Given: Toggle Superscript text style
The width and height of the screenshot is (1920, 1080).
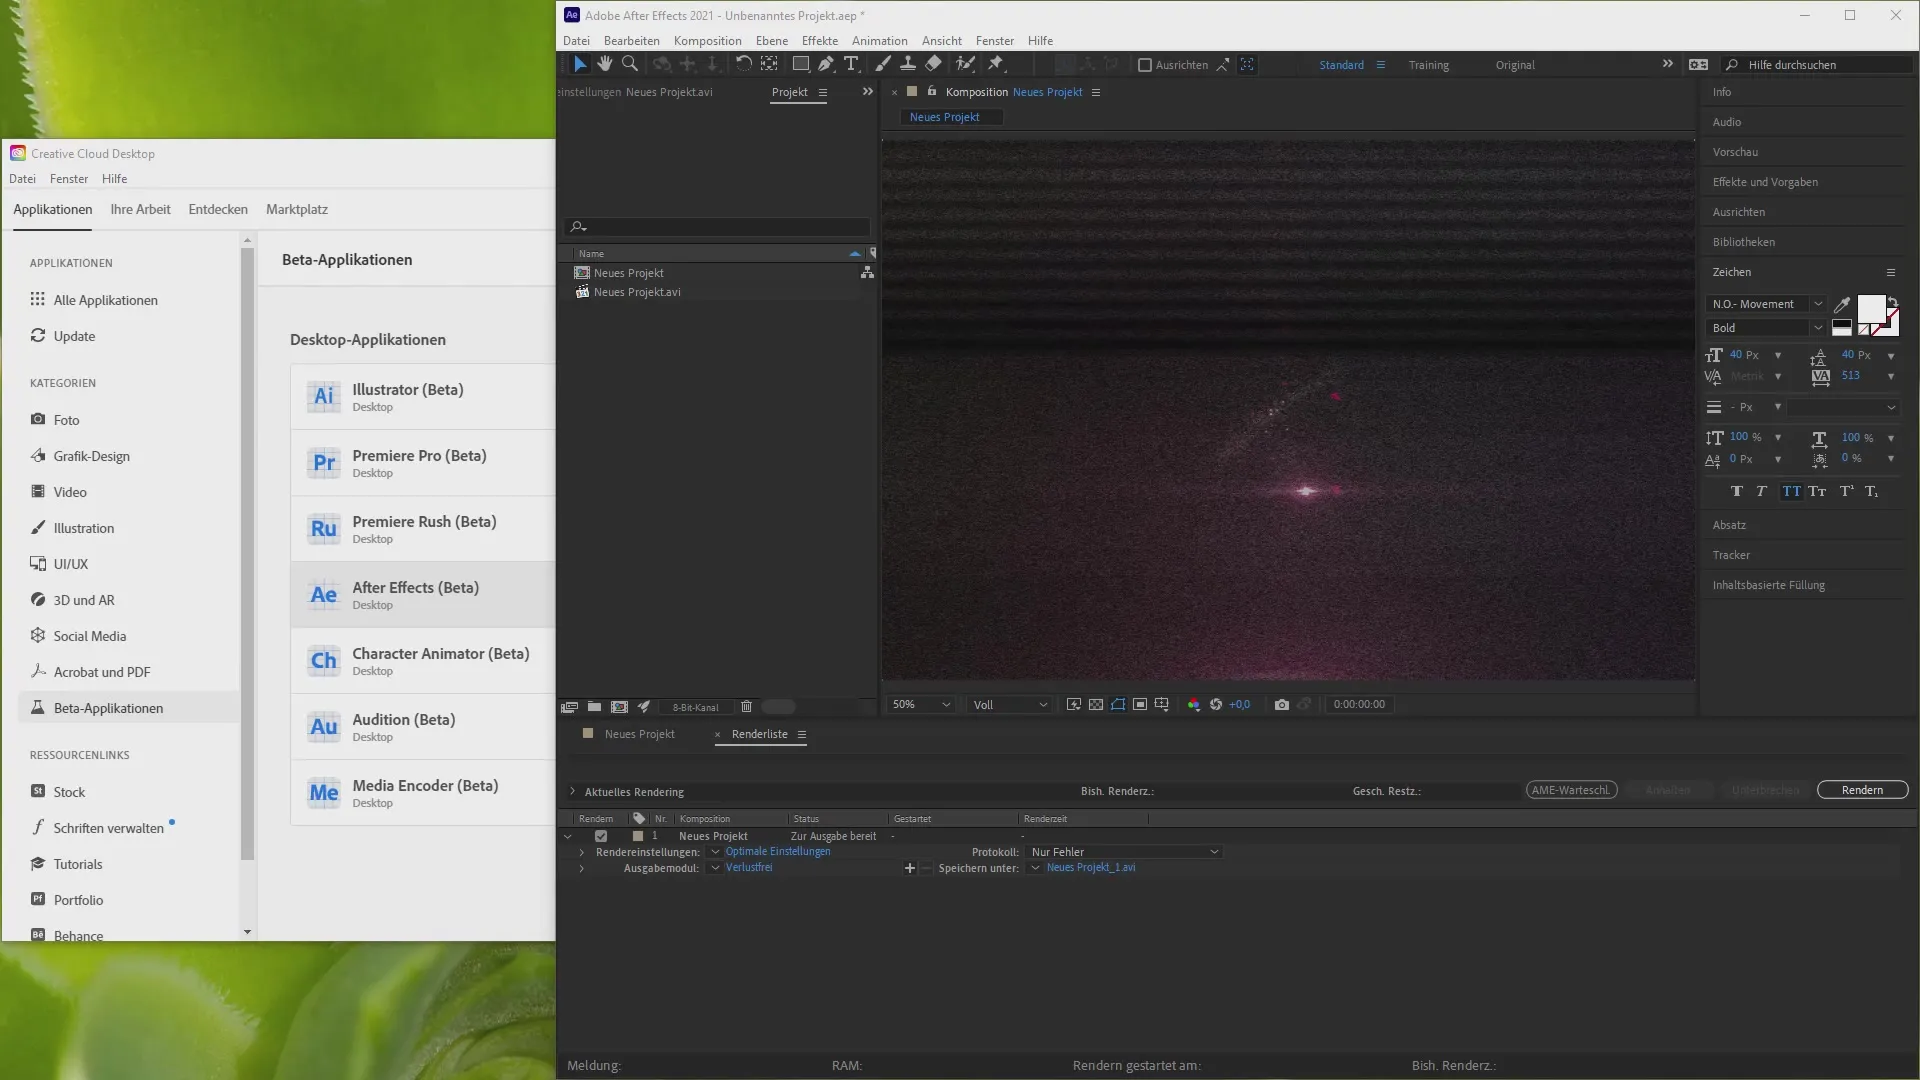Looking at the screenshot, I should tap(1846, 491).
